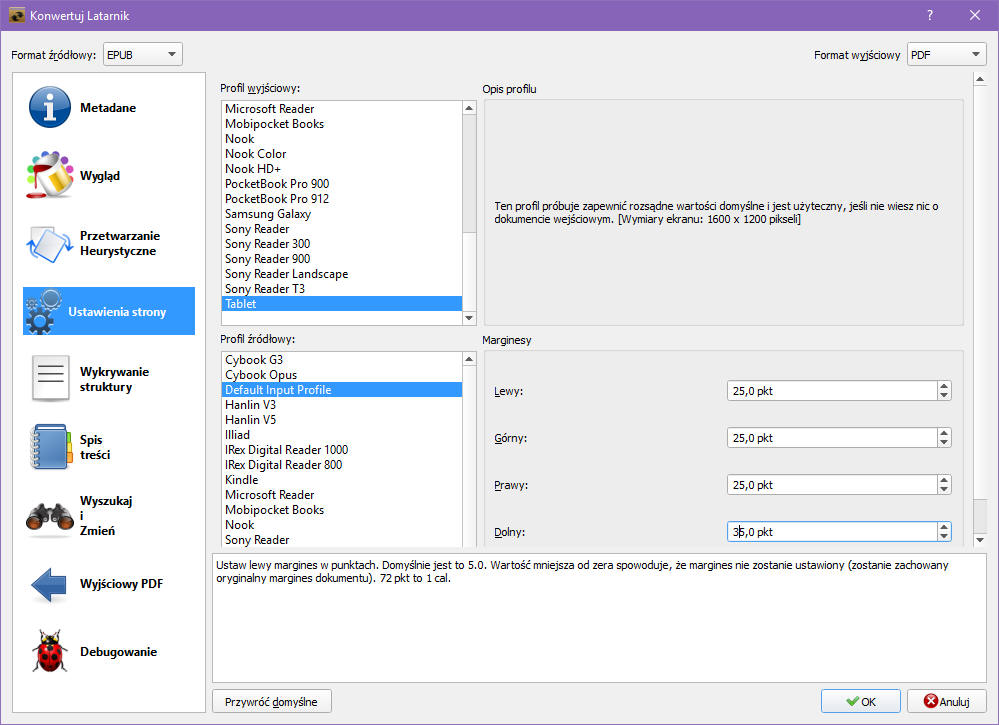Open Przetwarzanie Heurystyczne icon
The image size is (999, 725).
tap(49, 244)
